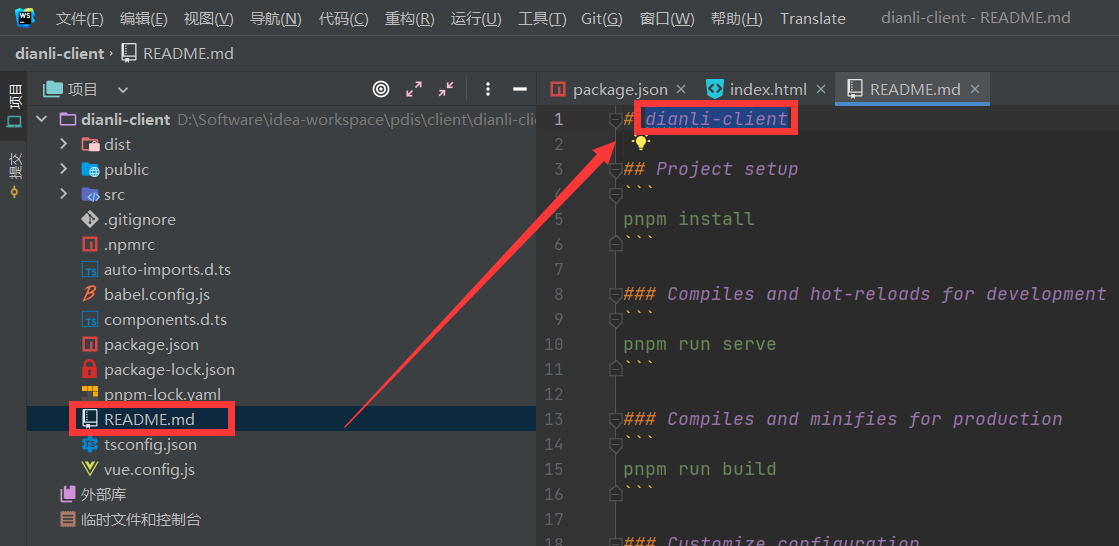The height and width of the screenshot is (546, 1119).
Task: Open the Window menu
Action: [x=667, y=19]
